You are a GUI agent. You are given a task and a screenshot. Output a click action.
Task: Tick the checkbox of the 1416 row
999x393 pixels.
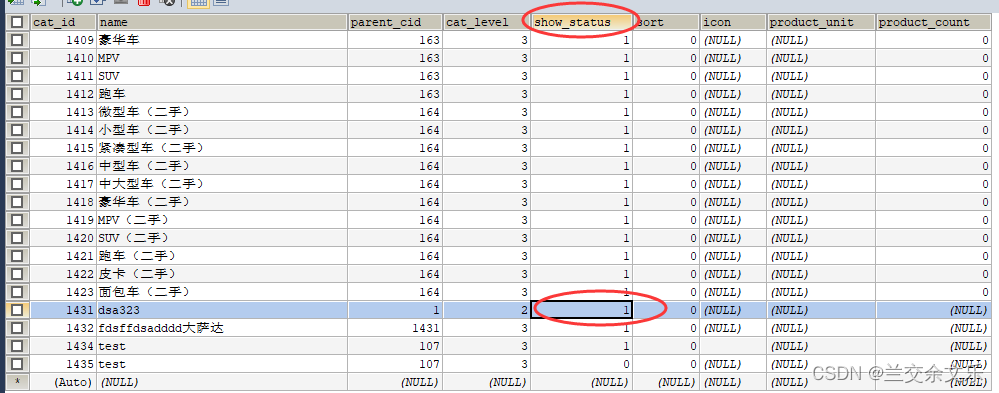[17, 166]
